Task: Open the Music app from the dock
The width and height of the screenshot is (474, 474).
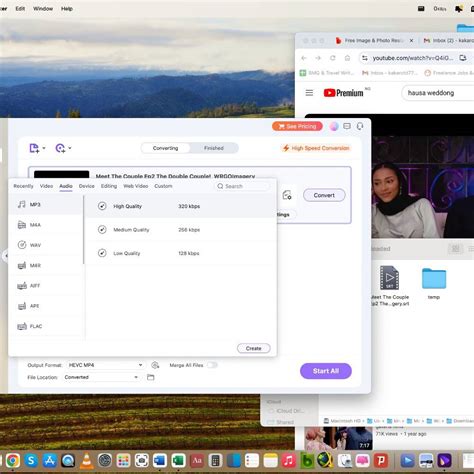Action: (x=289, y=461)
